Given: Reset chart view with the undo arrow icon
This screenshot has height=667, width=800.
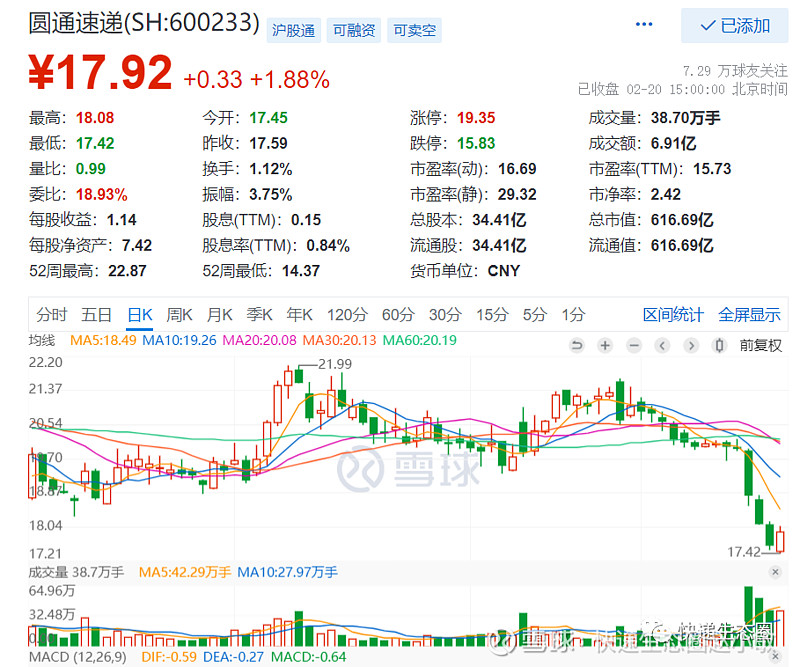Looking at the screenshot, I should (577, 344).
